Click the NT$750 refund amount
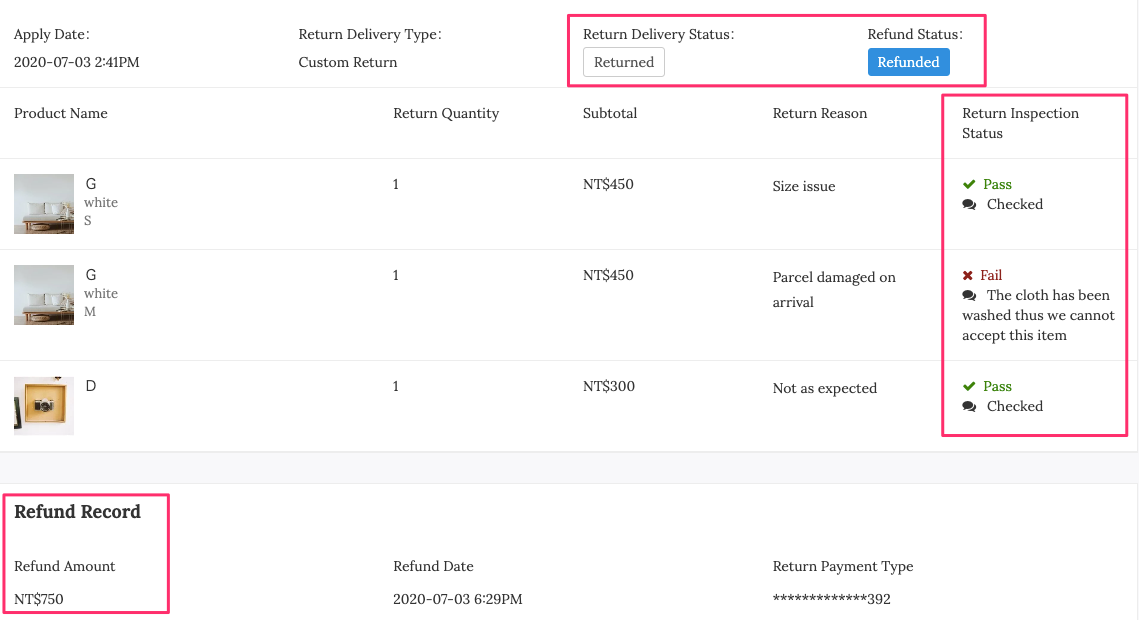This screenshot has height=620, width=1139. point(38,599)
